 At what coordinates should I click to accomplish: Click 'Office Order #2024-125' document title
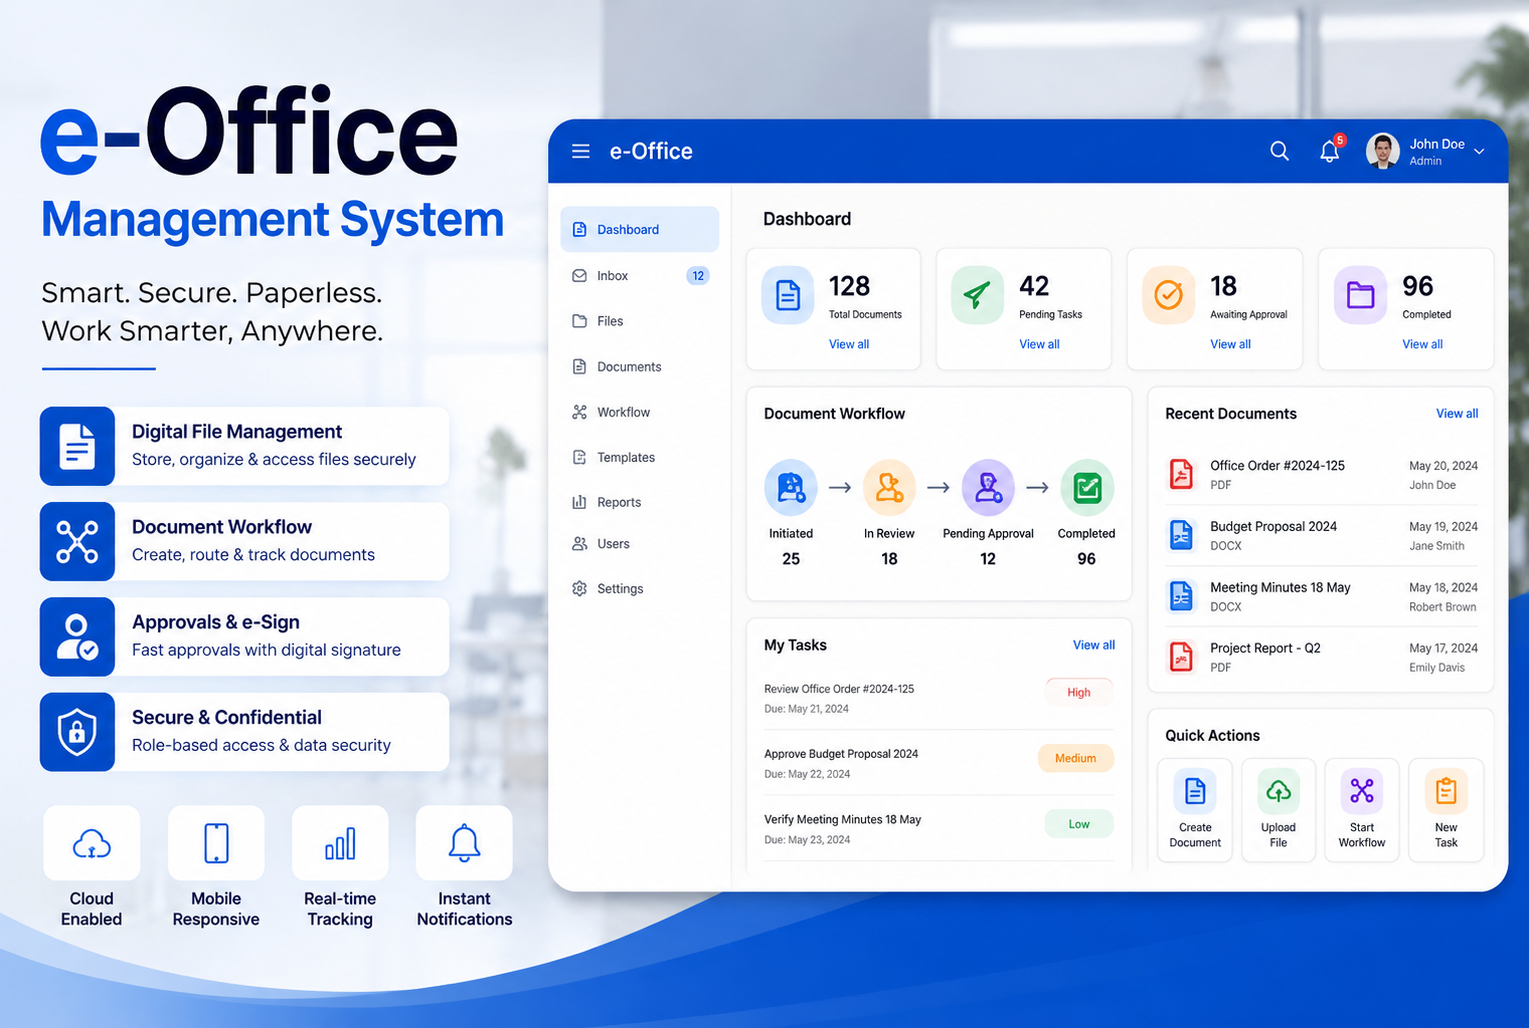1277,466
